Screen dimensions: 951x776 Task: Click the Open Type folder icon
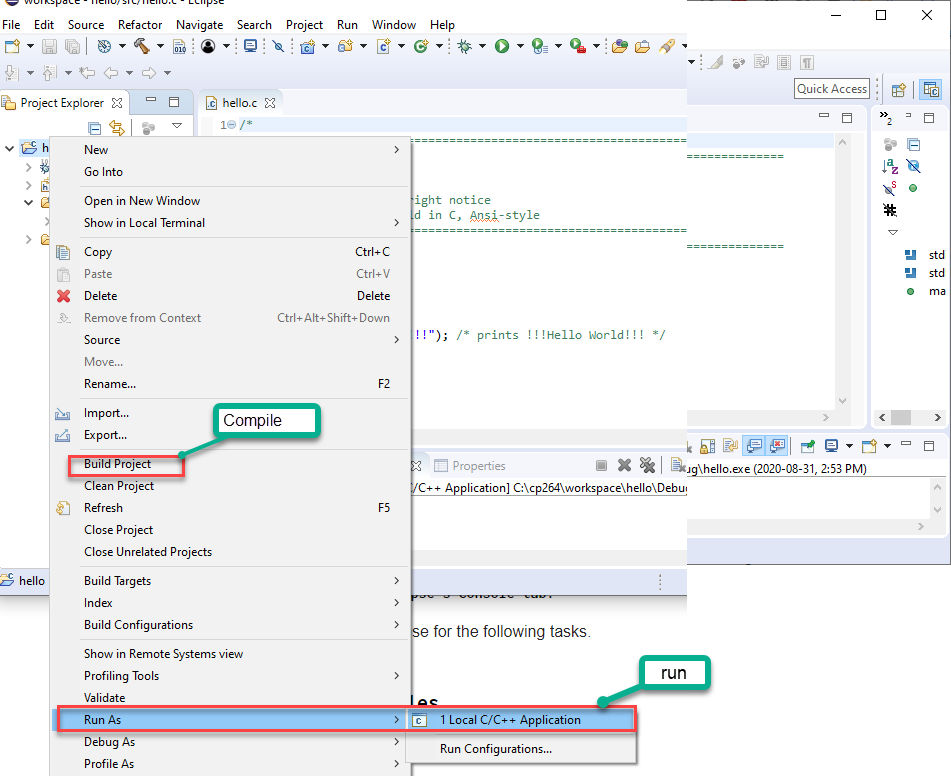[619, 46]
